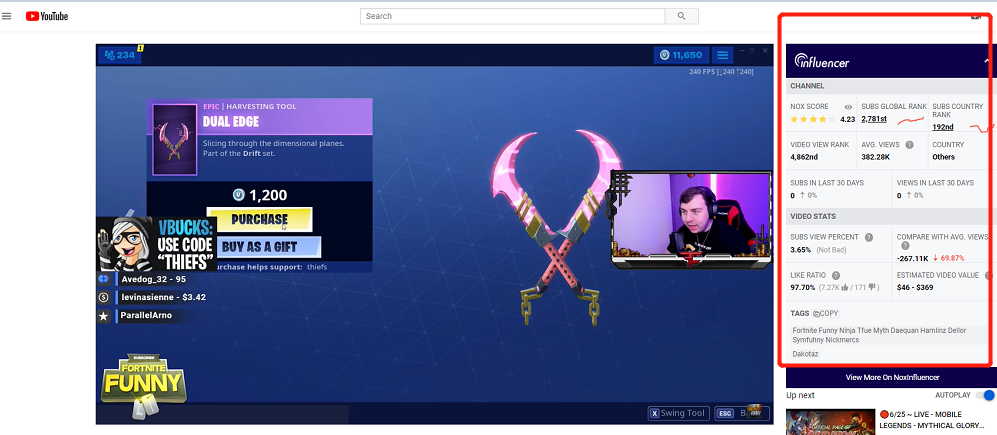Open the 2,781st subs global rank link
This screenshot has width=997, height=435.
pos(874,119)
